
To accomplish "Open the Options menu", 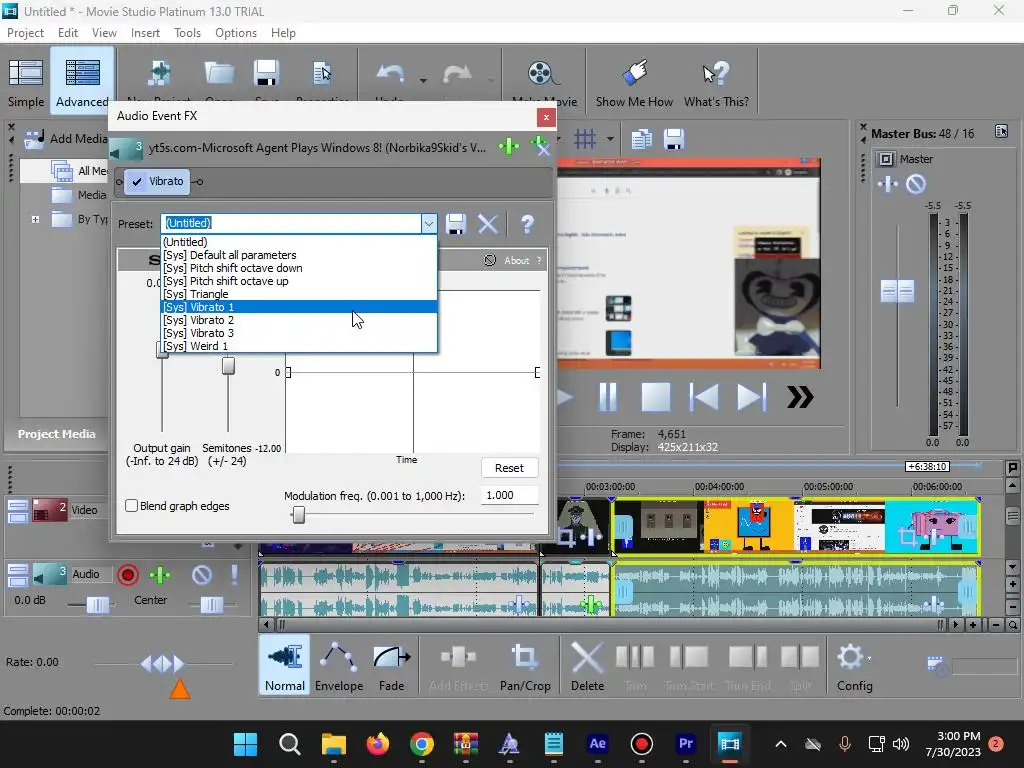I will point(236,33).
